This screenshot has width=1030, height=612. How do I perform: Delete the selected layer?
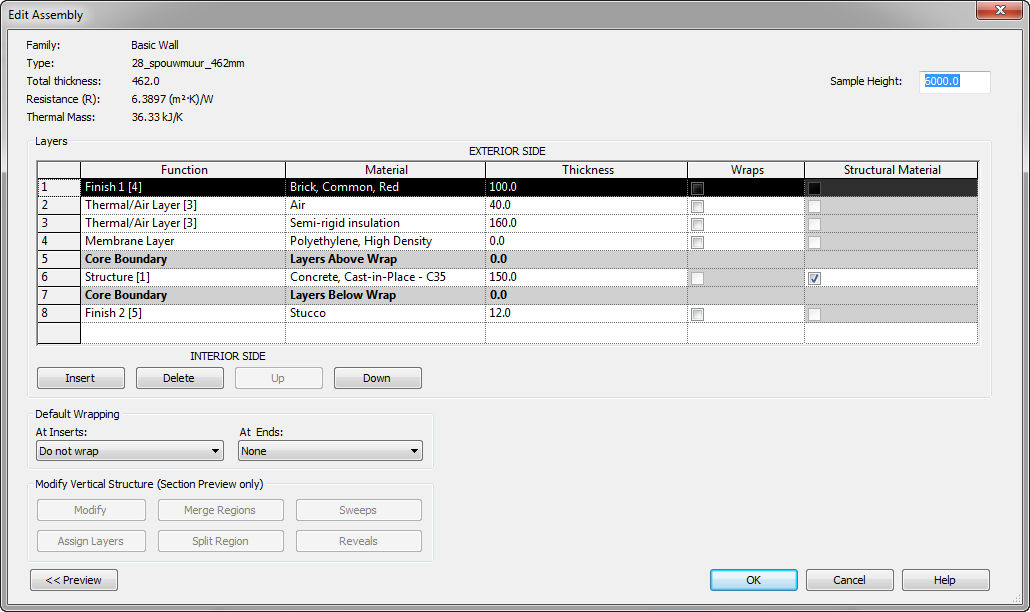tap(178, 378)
